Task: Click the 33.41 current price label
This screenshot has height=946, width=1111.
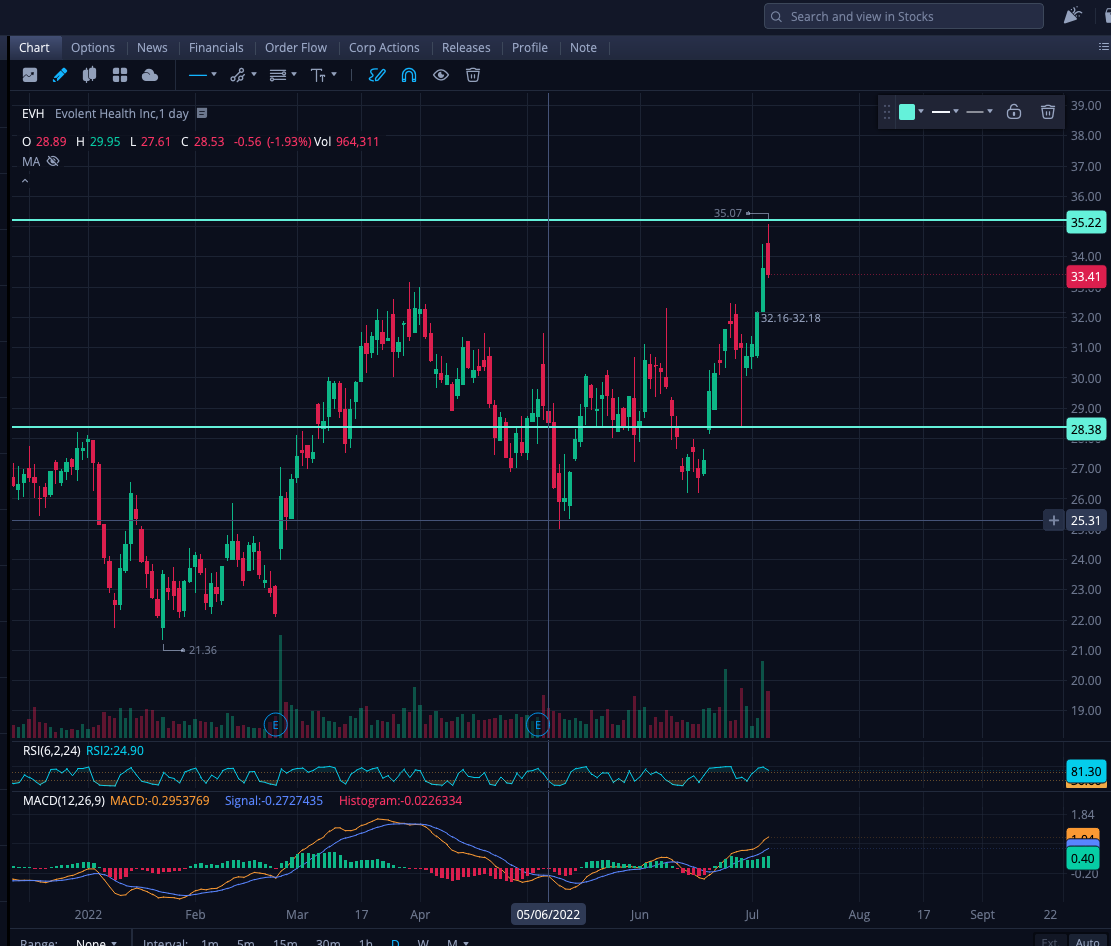Action: [1085, 276]
